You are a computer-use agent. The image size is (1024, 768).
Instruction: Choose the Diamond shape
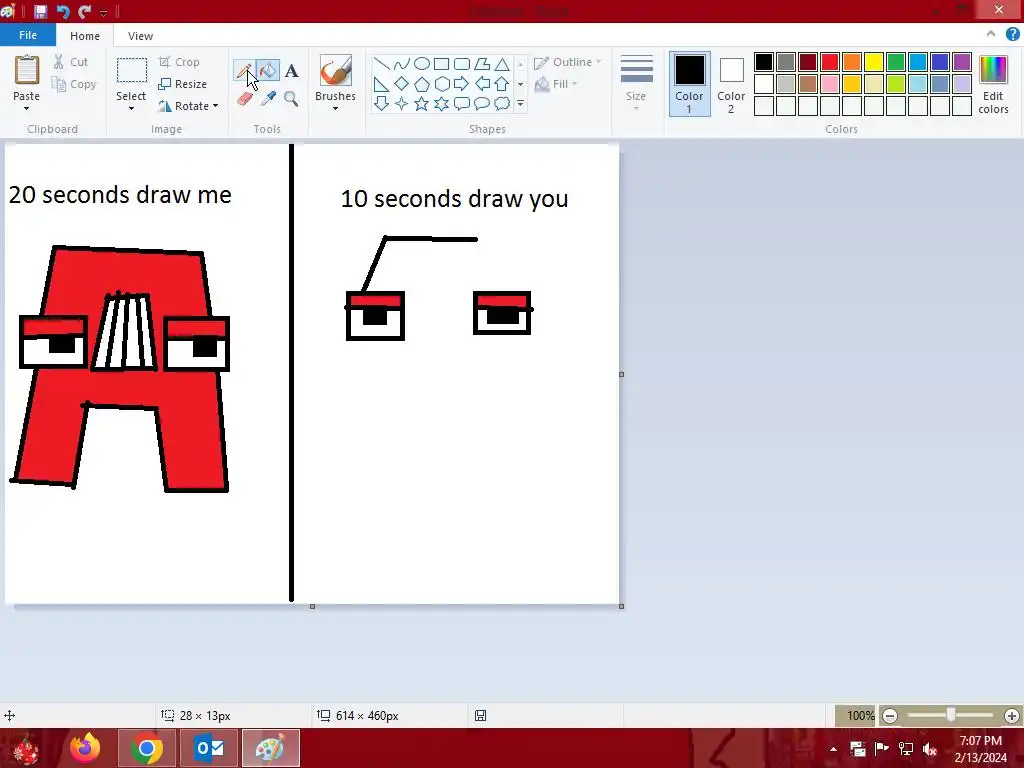(402, 84)
